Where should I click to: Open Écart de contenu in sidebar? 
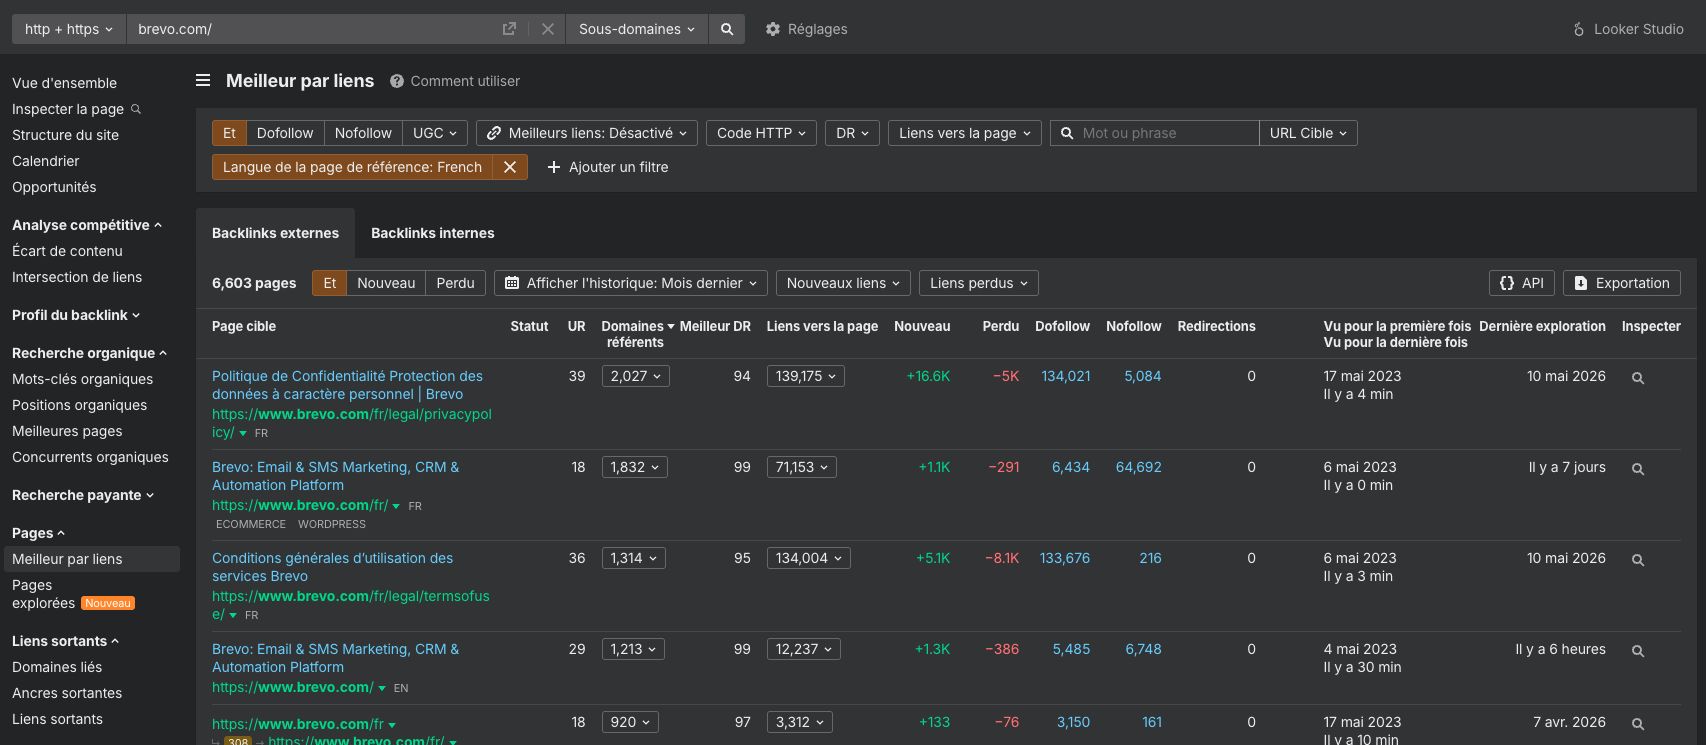(x=67, y=251)
